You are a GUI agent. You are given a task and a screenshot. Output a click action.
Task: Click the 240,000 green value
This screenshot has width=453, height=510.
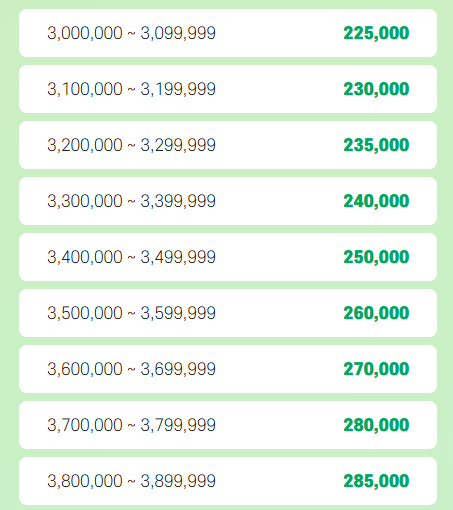376,201
